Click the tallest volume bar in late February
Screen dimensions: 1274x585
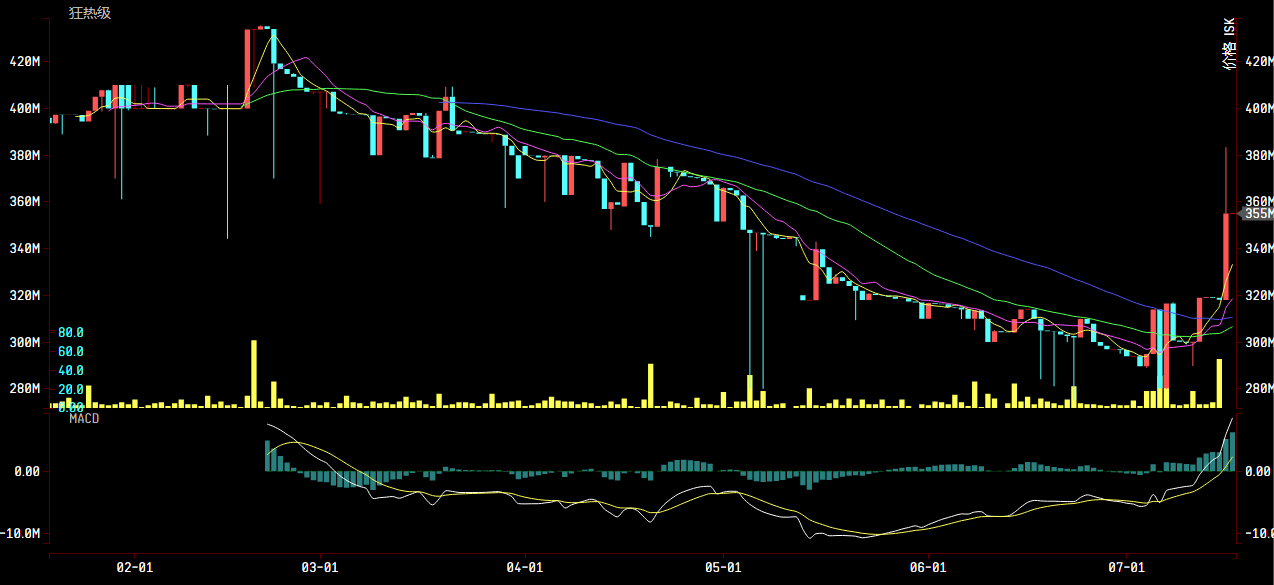[x=254, y=373]
